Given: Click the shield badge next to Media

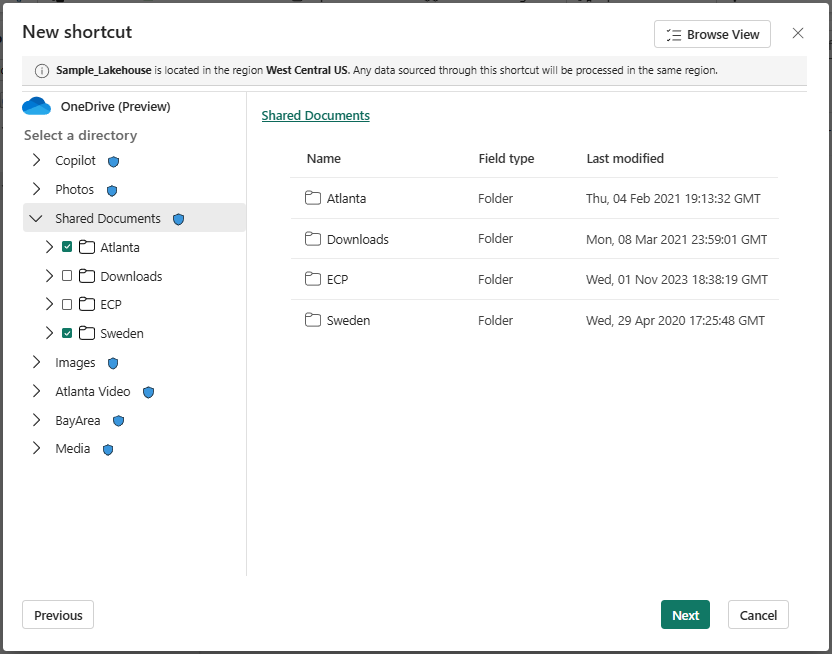Looking at the screenshot, I should tap(107, 448).
